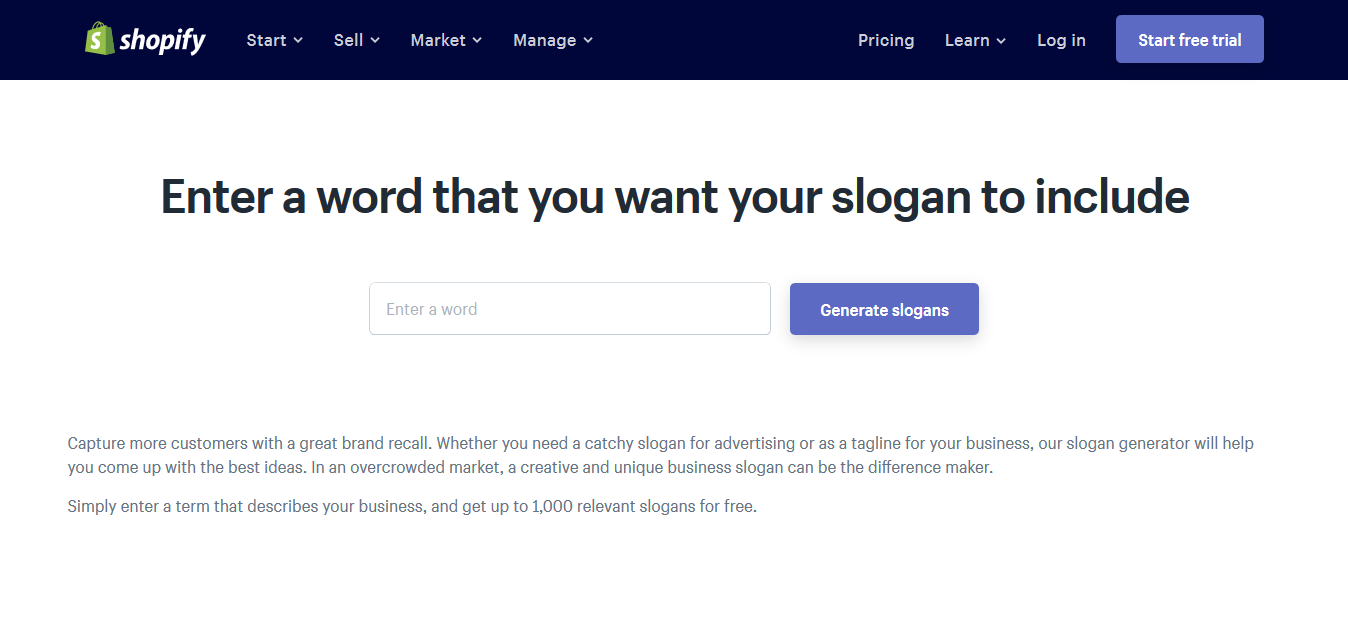Viewport: 1348px width, 621px height.
Task: Click the Start free trial button
Action: click(x=1189, y=39)
